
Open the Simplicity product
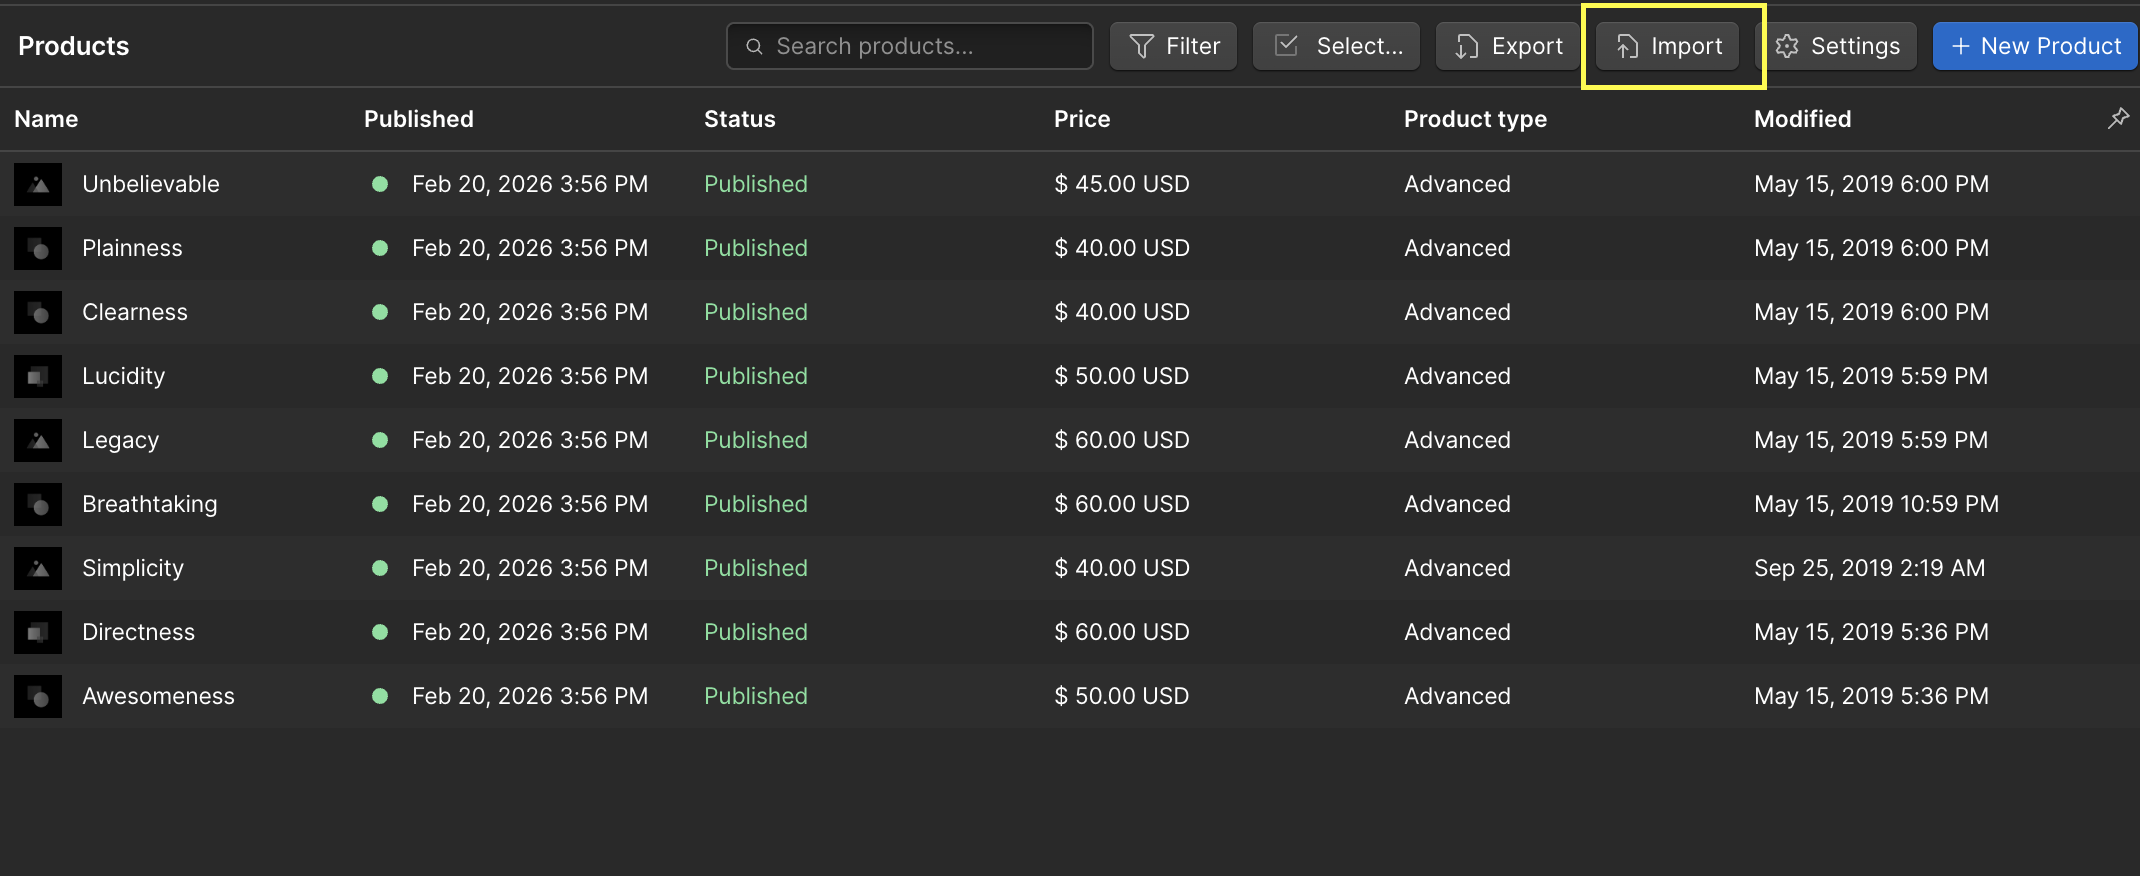click(132, 568)
